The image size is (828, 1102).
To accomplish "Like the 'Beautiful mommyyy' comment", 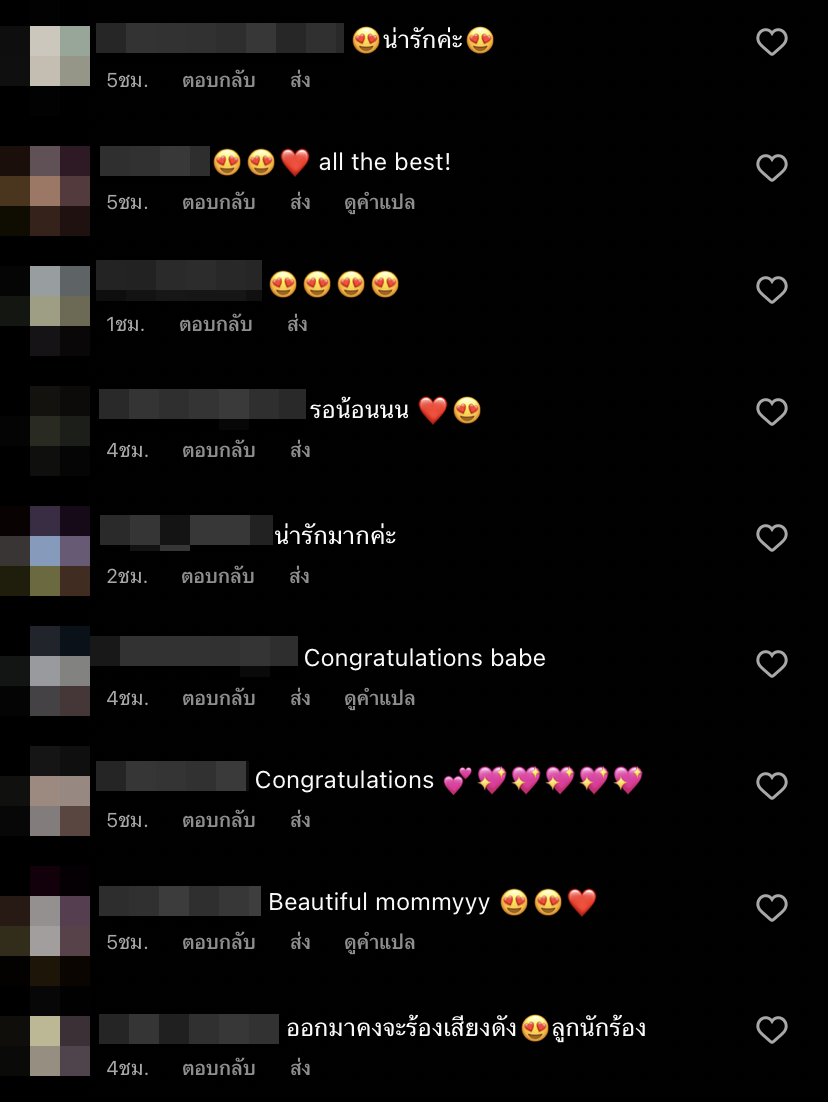I will [x=772, y=907].
